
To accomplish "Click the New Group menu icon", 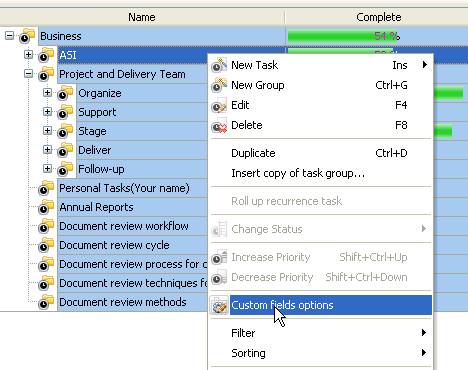I will 219,85.
